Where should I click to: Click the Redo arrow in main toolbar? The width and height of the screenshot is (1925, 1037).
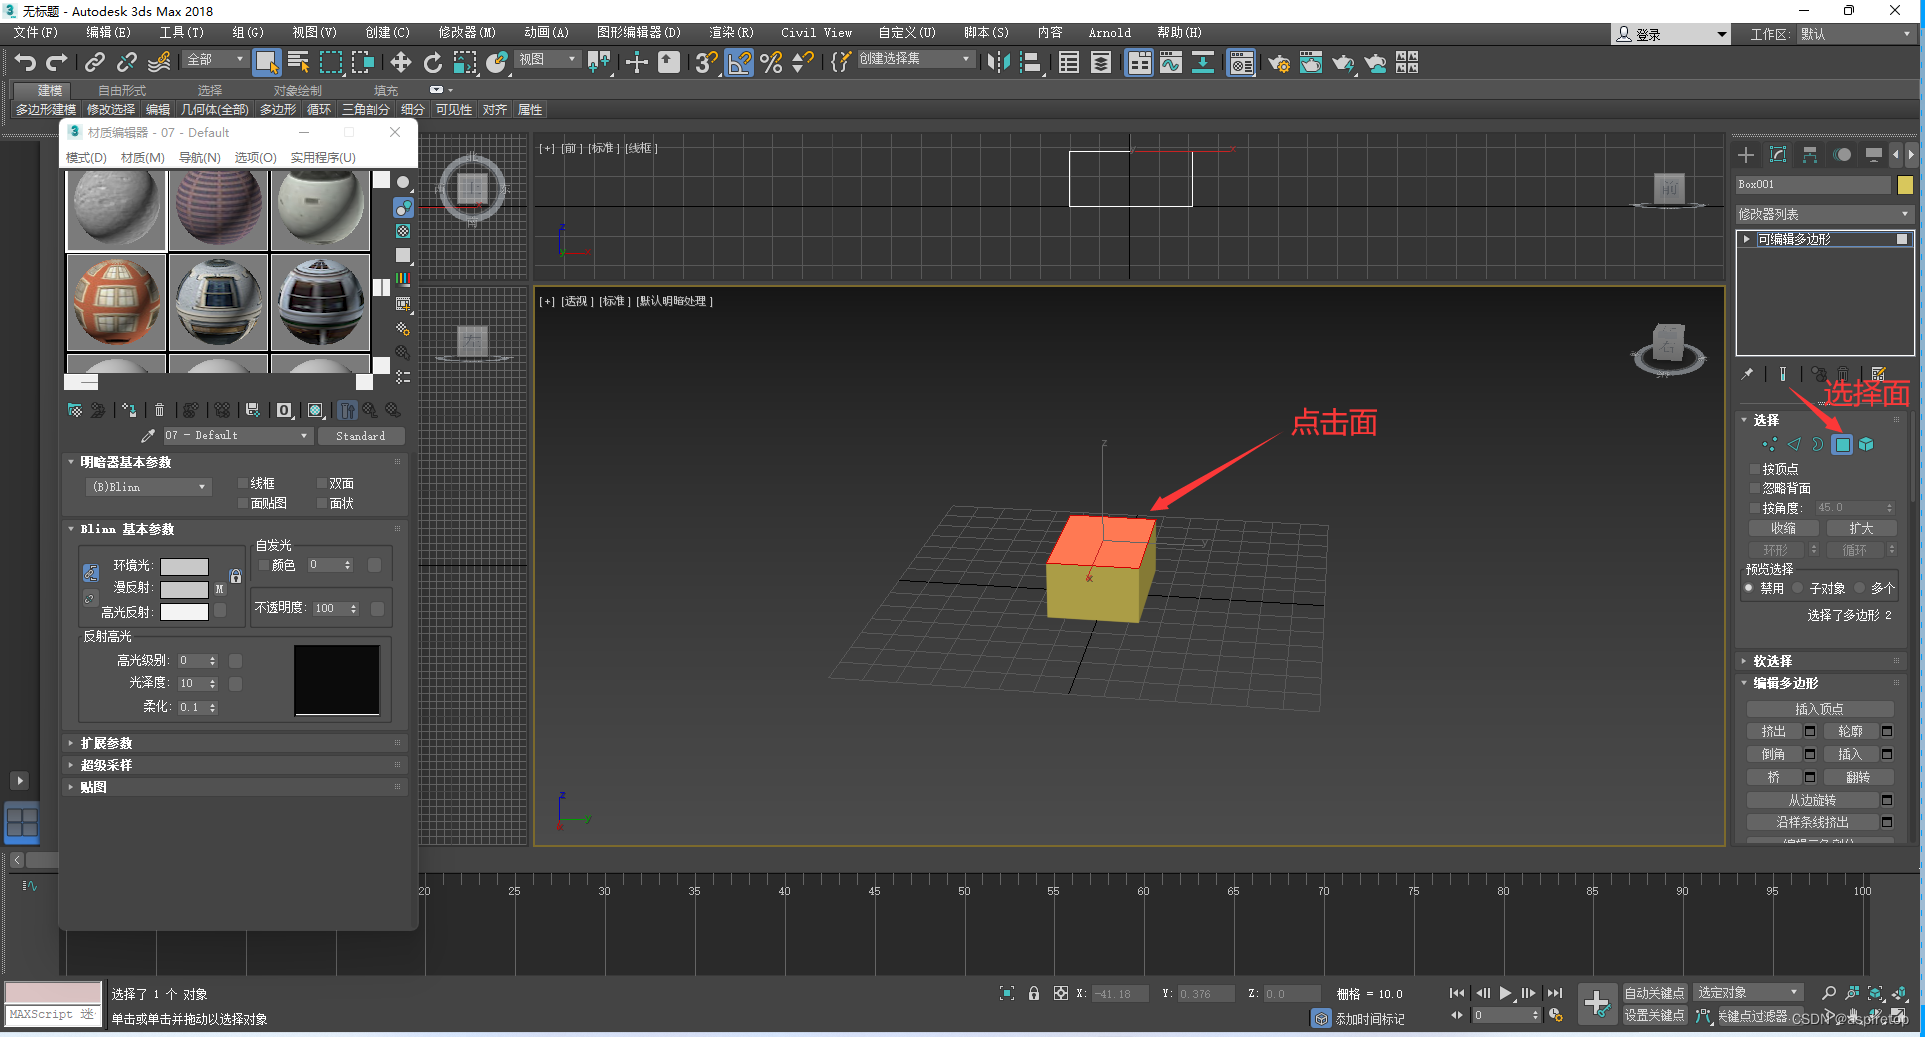(57, 63)
